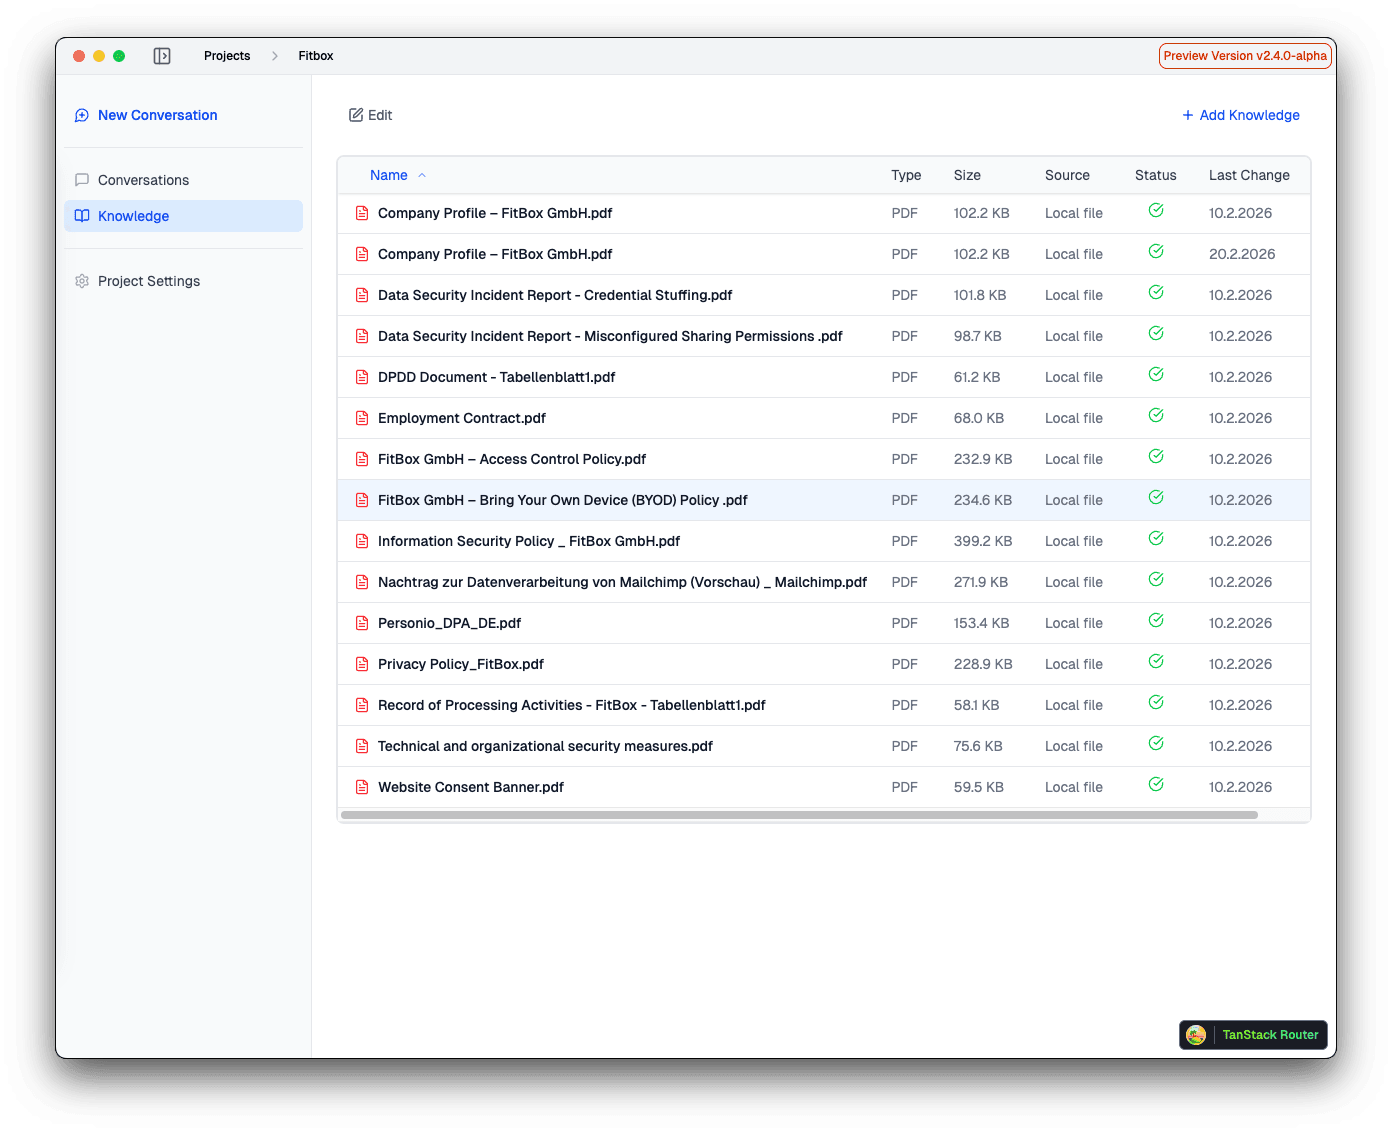Click the Project Settings gear icon
The height and width of the screenshot is (1132, 1392).
pos(82,281)
